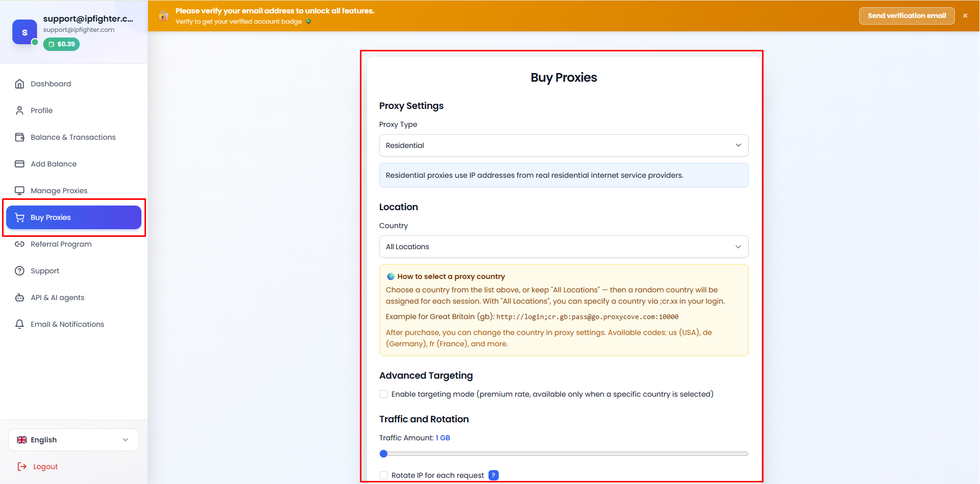Click the Traffic and Rotation heading

coord(424,419)
